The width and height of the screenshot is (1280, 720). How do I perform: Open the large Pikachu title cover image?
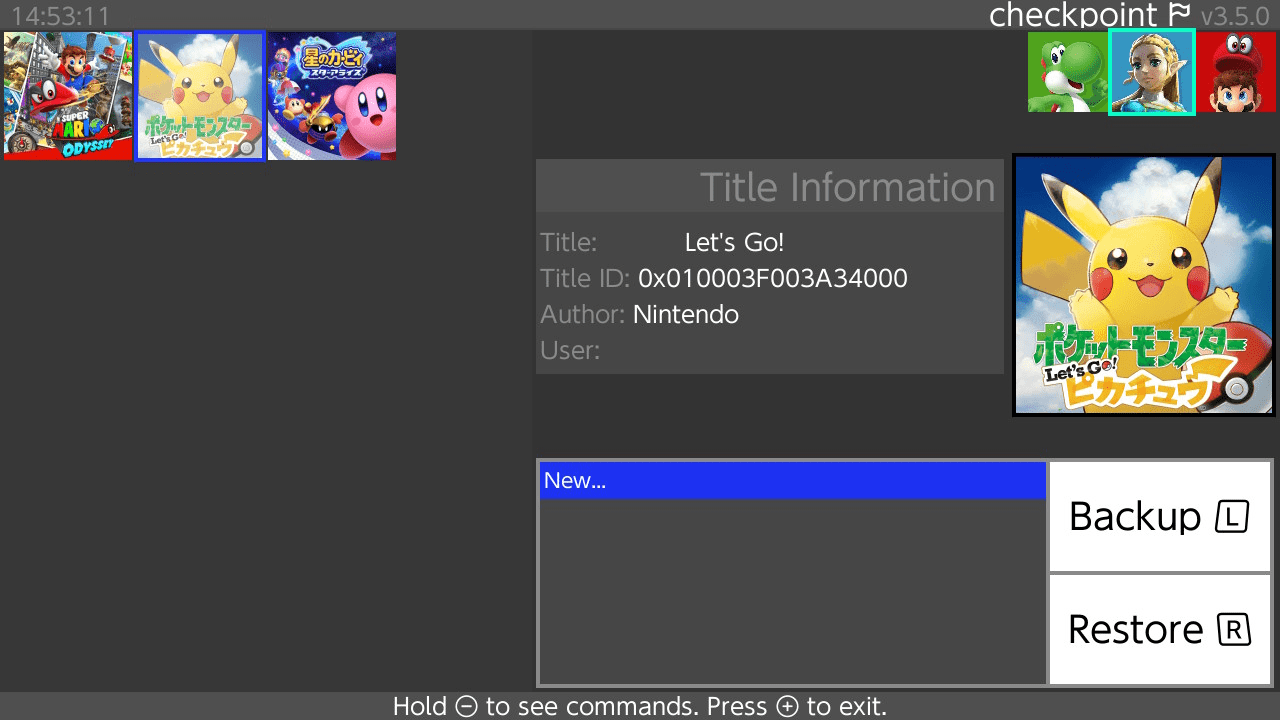point(1144,285)
